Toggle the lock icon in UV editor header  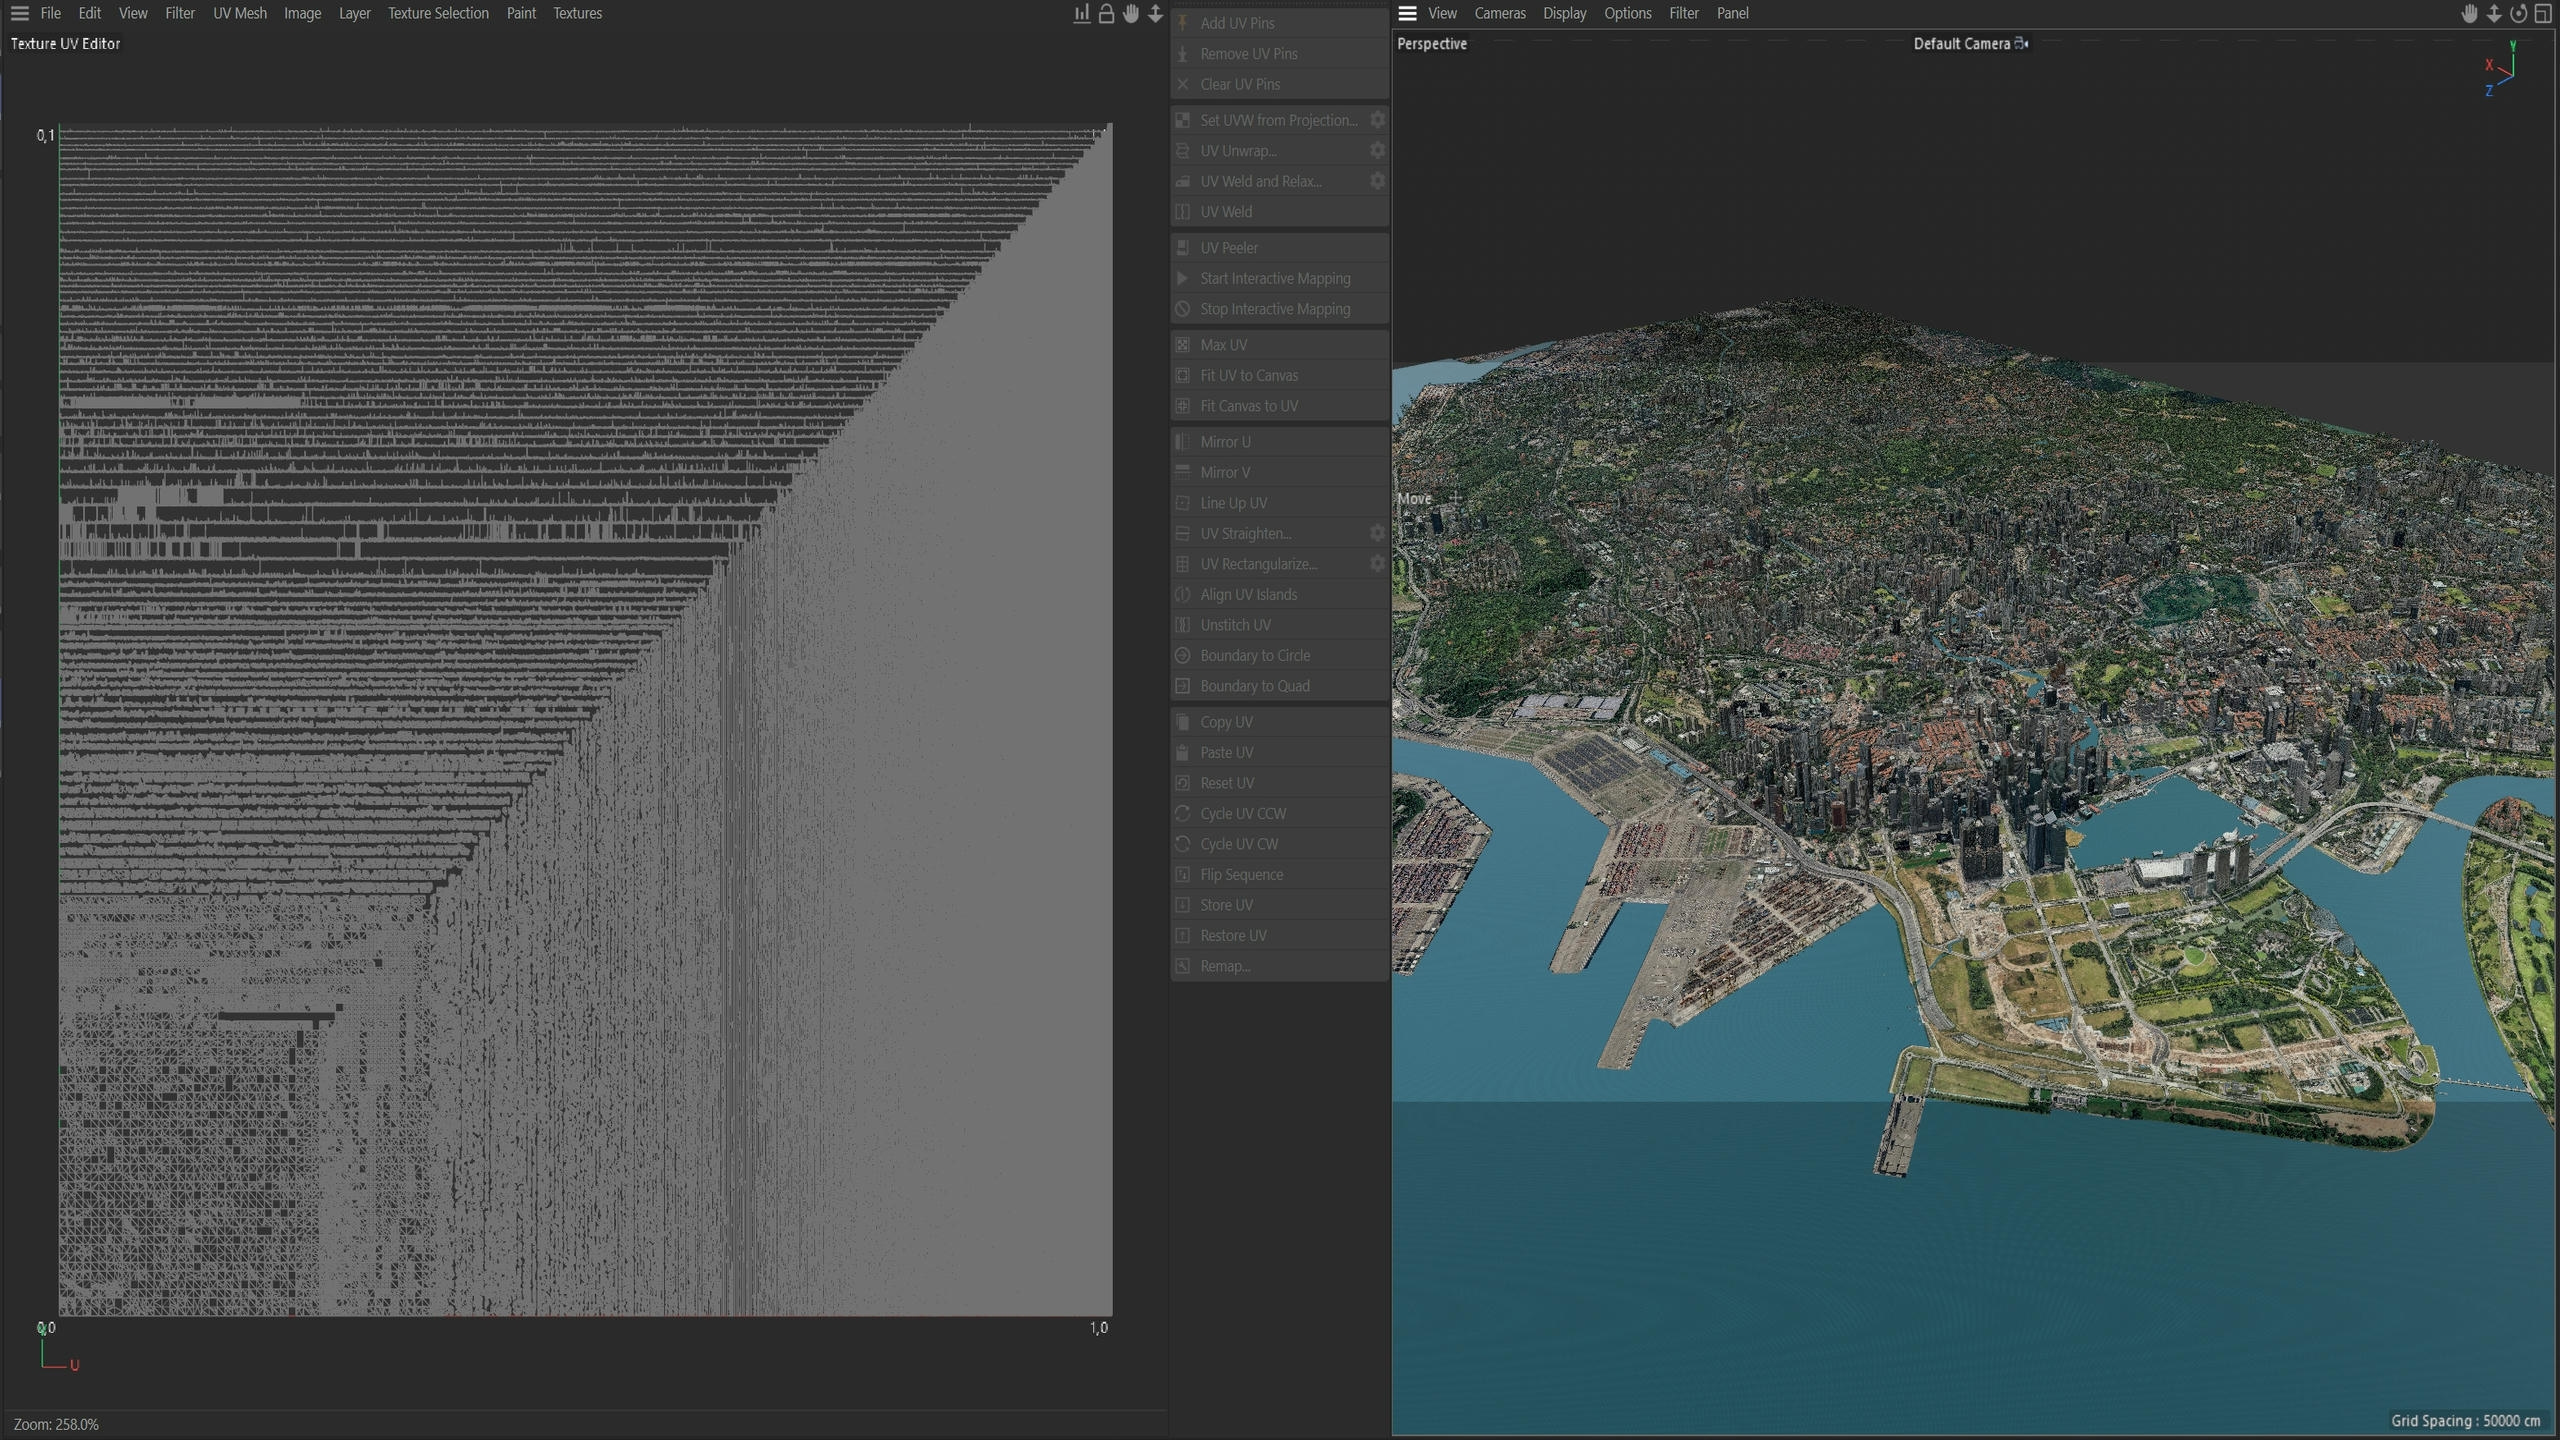tap(1106, 13)
